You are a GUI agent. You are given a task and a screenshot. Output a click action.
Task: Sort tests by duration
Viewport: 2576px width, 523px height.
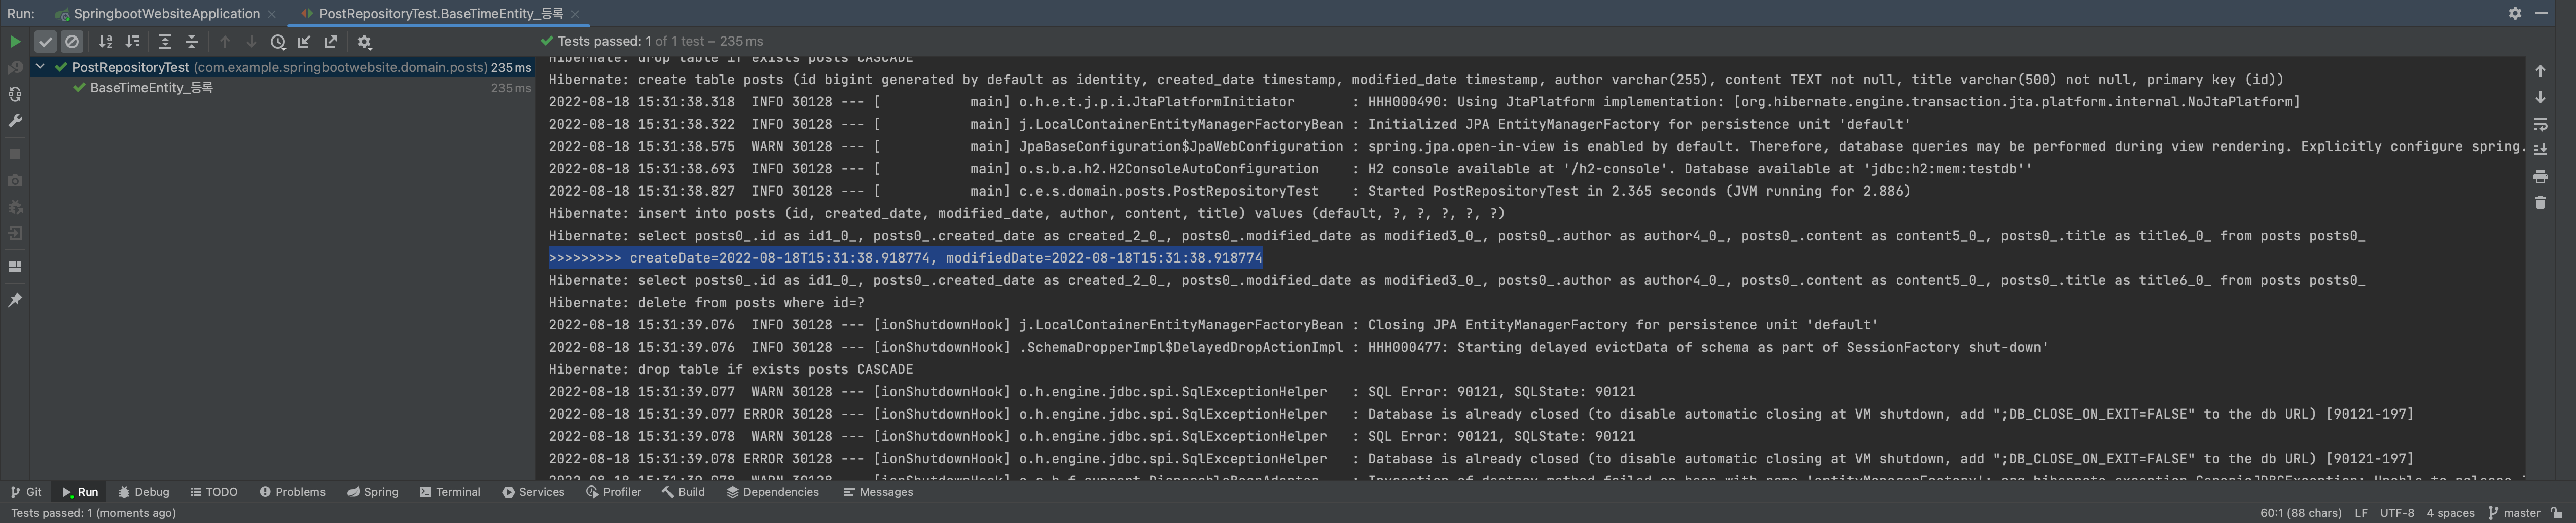(x=132, y=42)
